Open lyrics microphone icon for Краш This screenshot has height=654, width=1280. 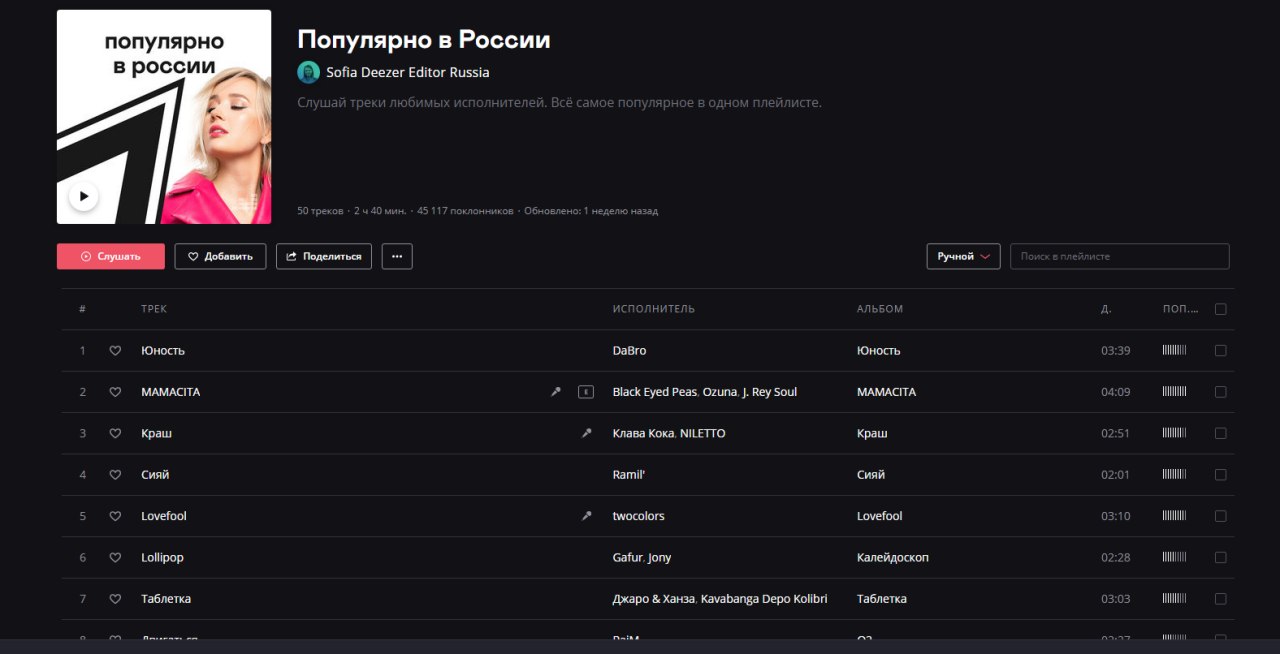[x=587, y=433]
